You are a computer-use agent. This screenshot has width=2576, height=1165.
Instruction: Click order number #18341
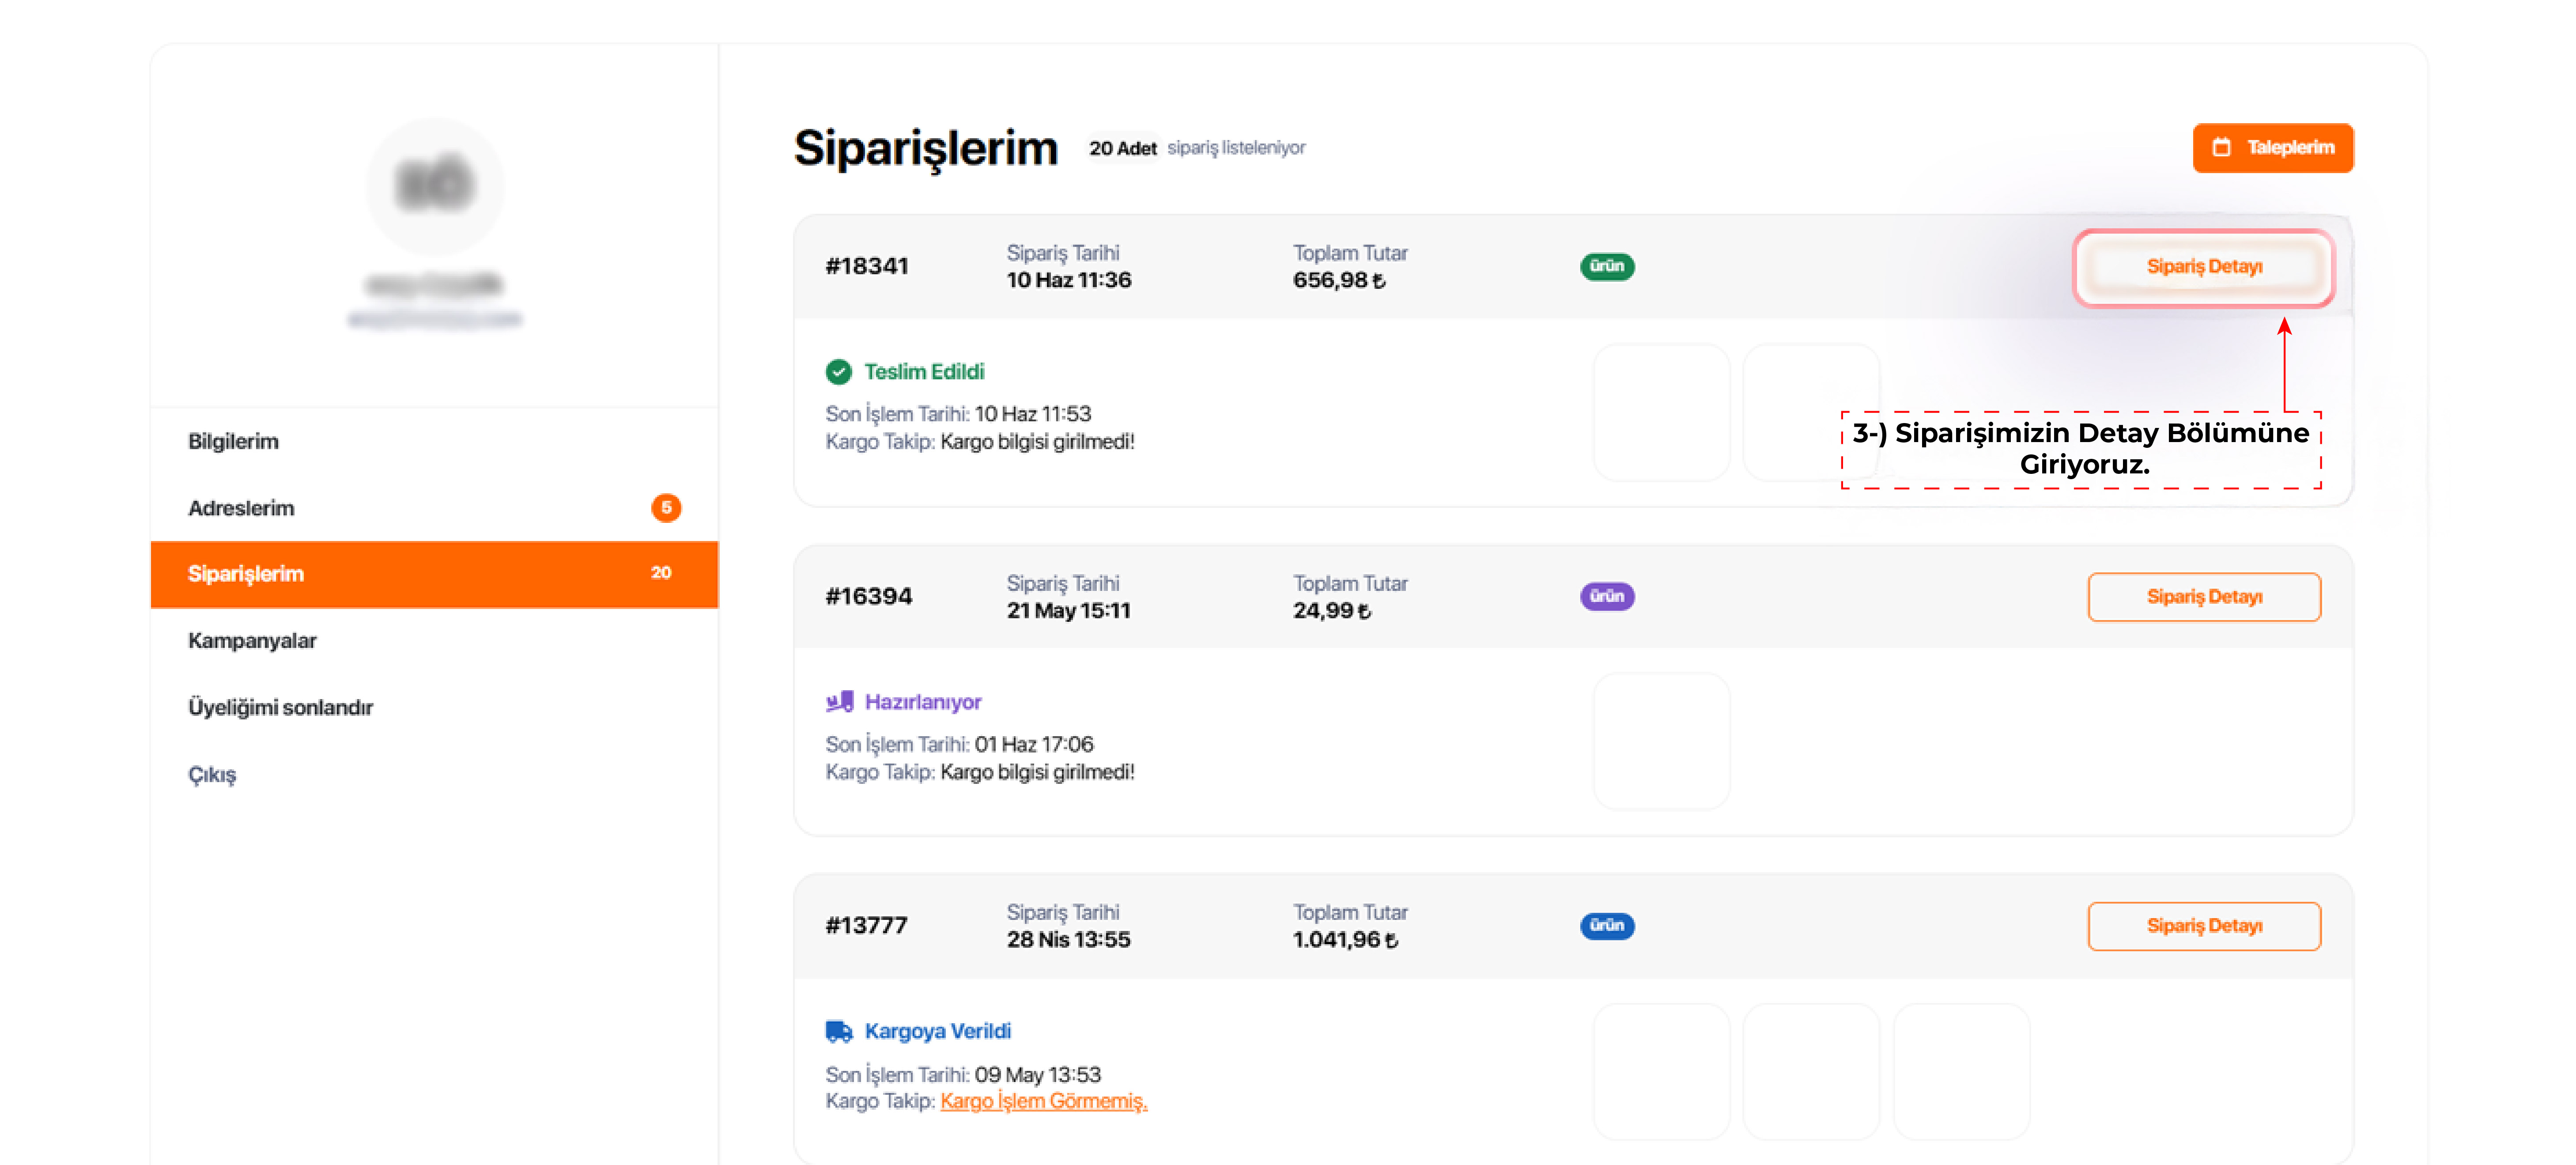(x=867, y=267)
